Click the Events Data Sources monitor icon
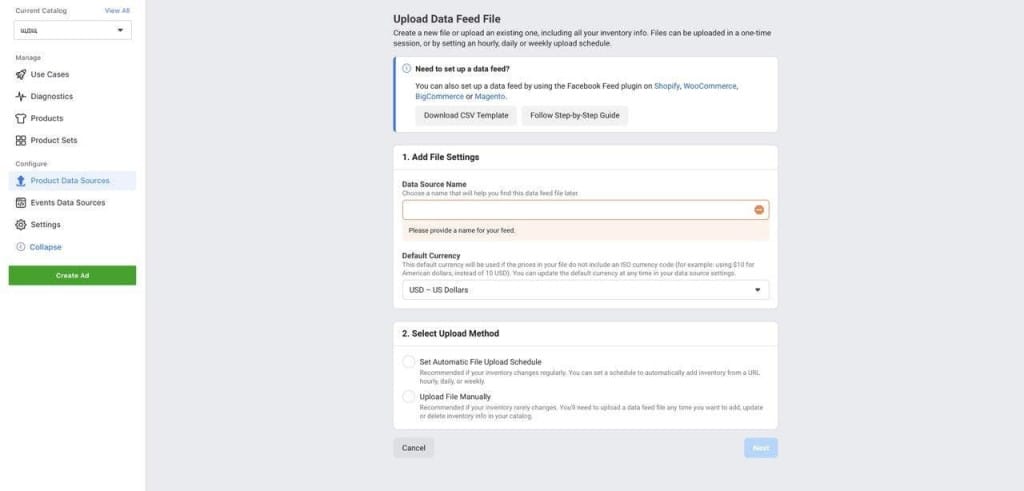Screen dimensions: 1024x491 click(x=21, y=203)
